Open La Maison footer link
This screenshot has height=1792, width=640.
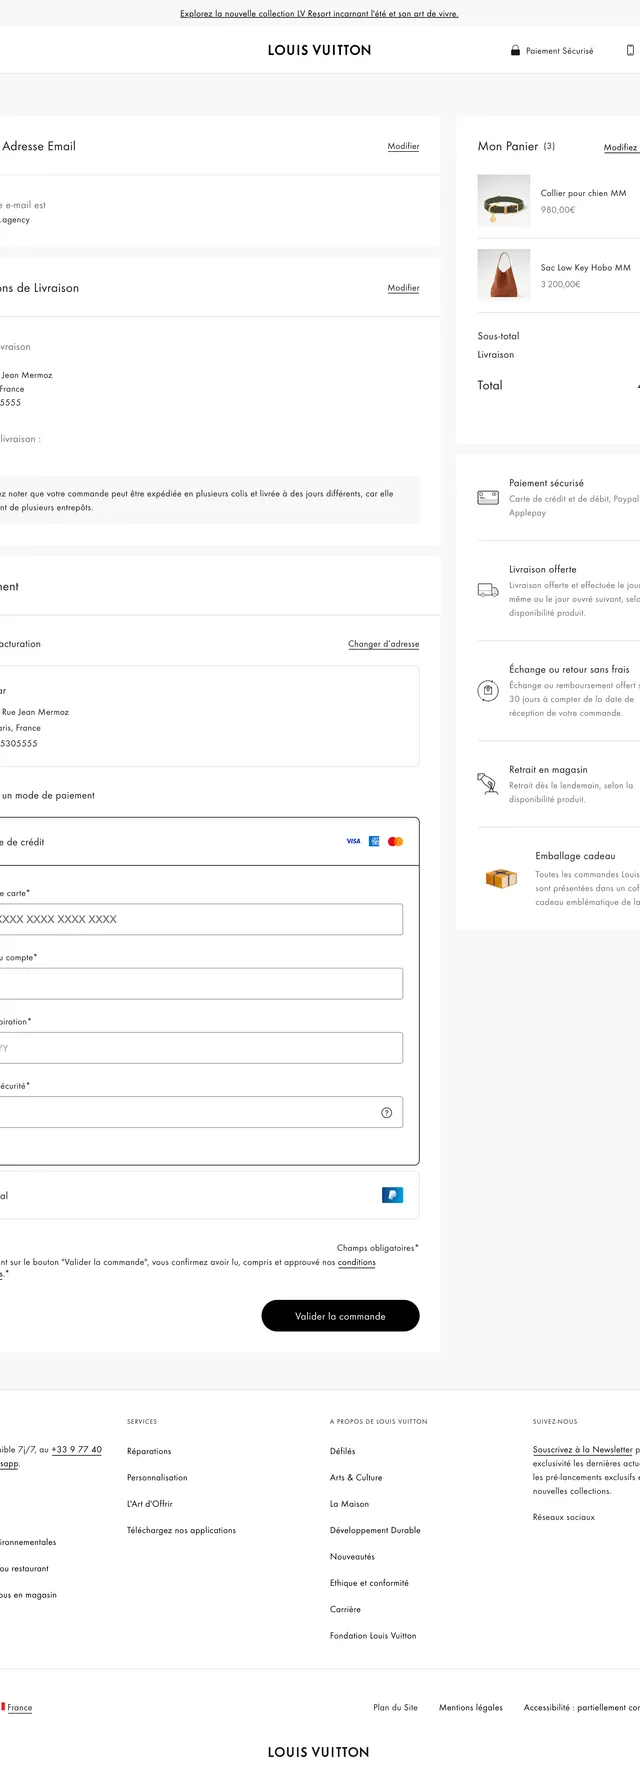coord(350,1504)
